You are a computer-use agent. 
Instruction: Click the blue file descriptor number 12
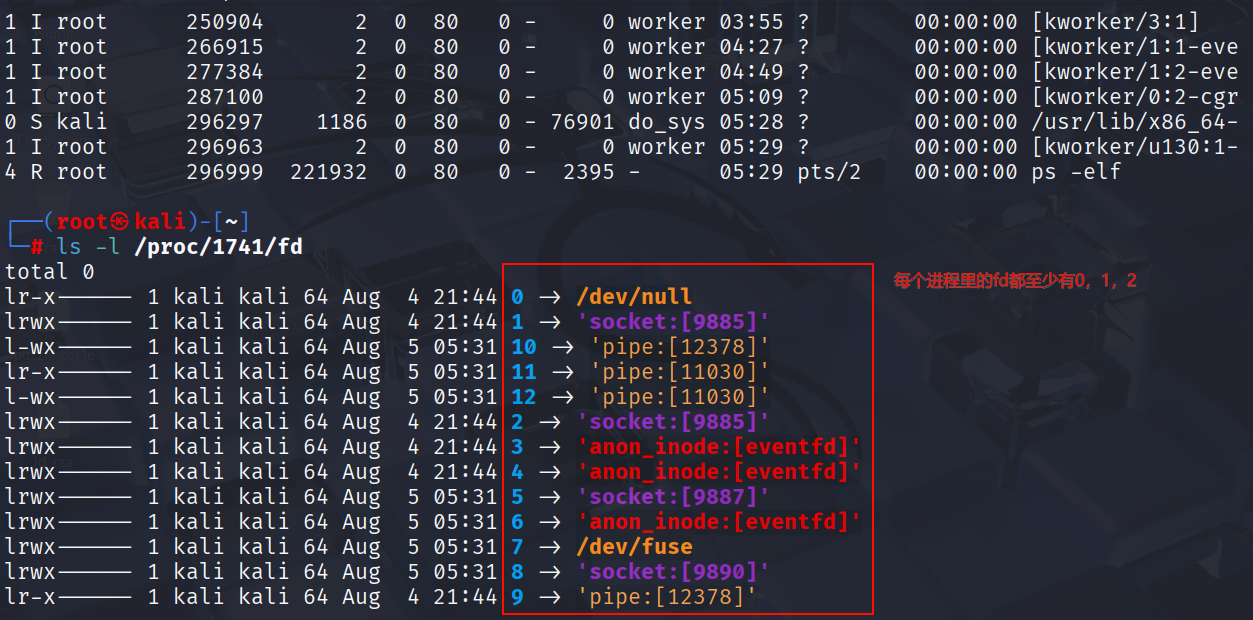524,397
